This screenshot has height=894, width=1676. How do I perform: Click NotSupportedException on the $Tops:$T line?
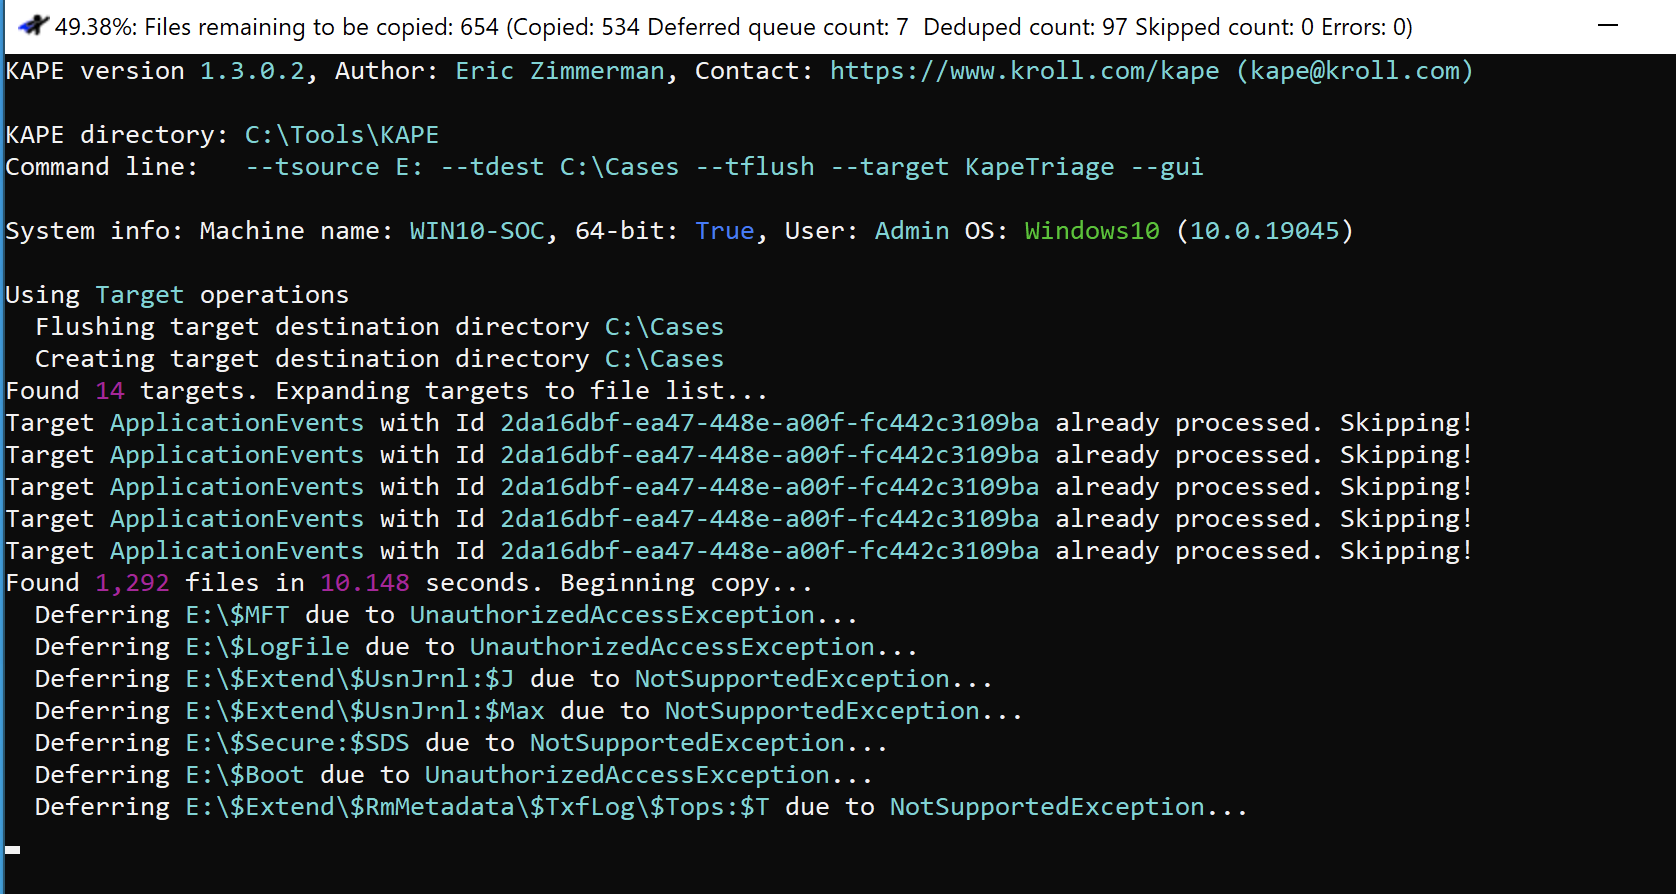(x=1047, y=807)
